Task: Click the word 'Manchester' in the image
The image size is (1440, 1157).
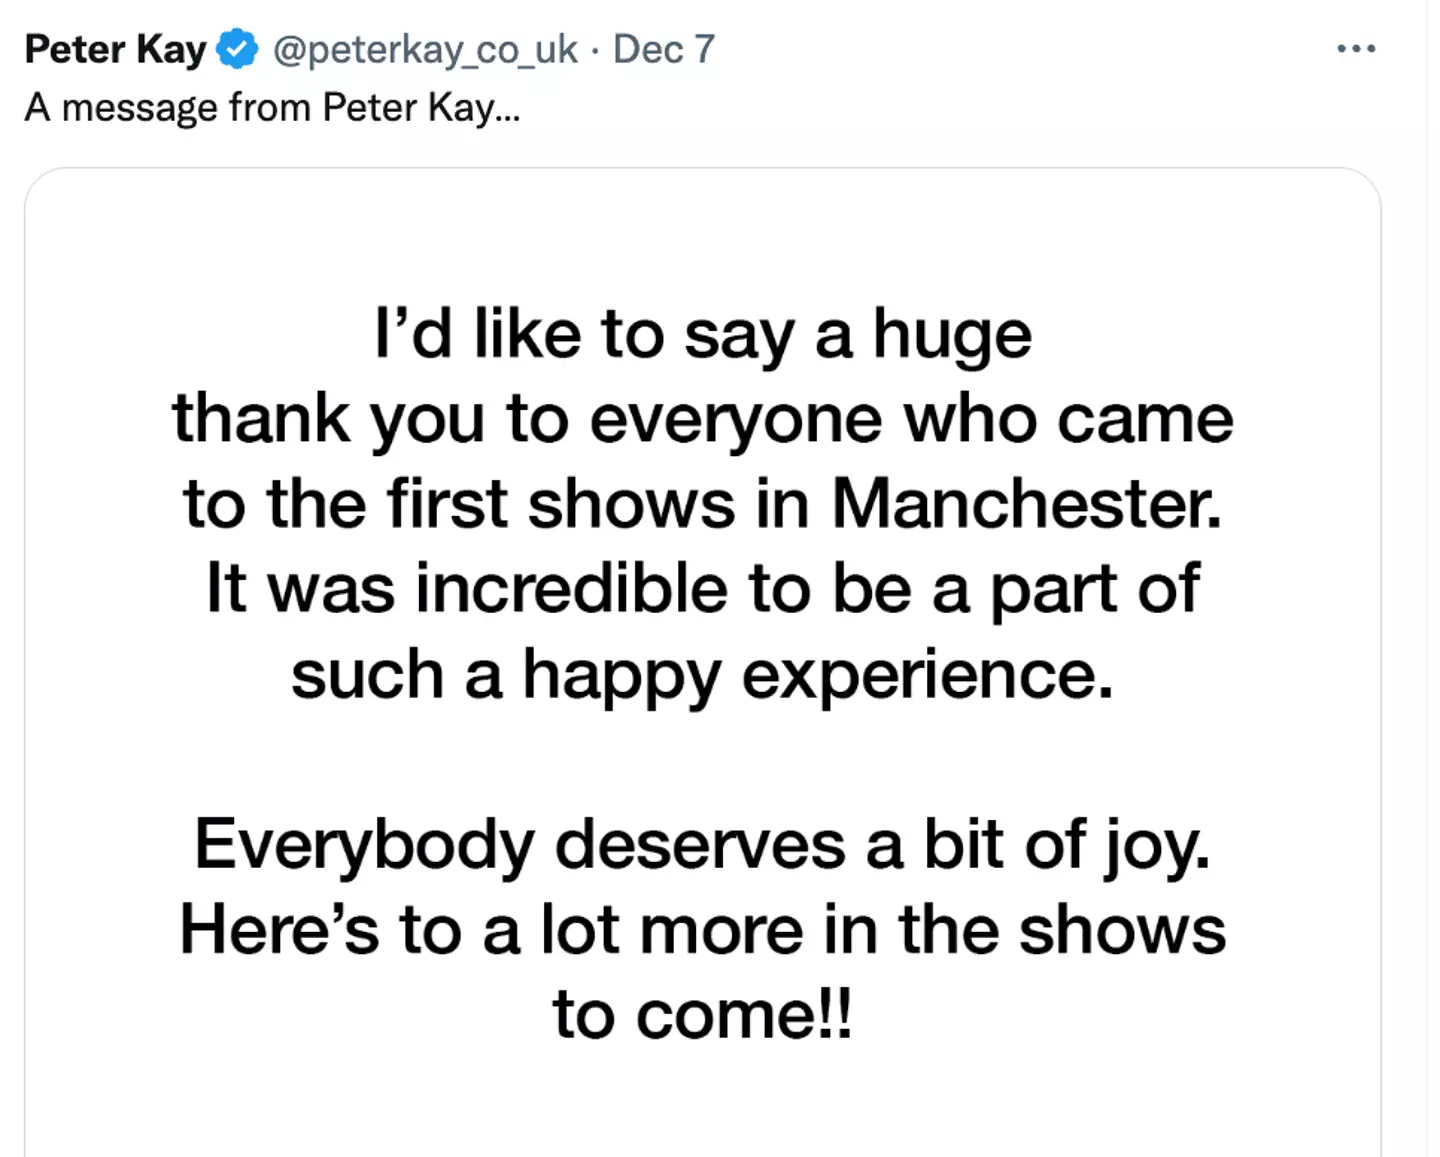Action: [x=1018, y=503]
